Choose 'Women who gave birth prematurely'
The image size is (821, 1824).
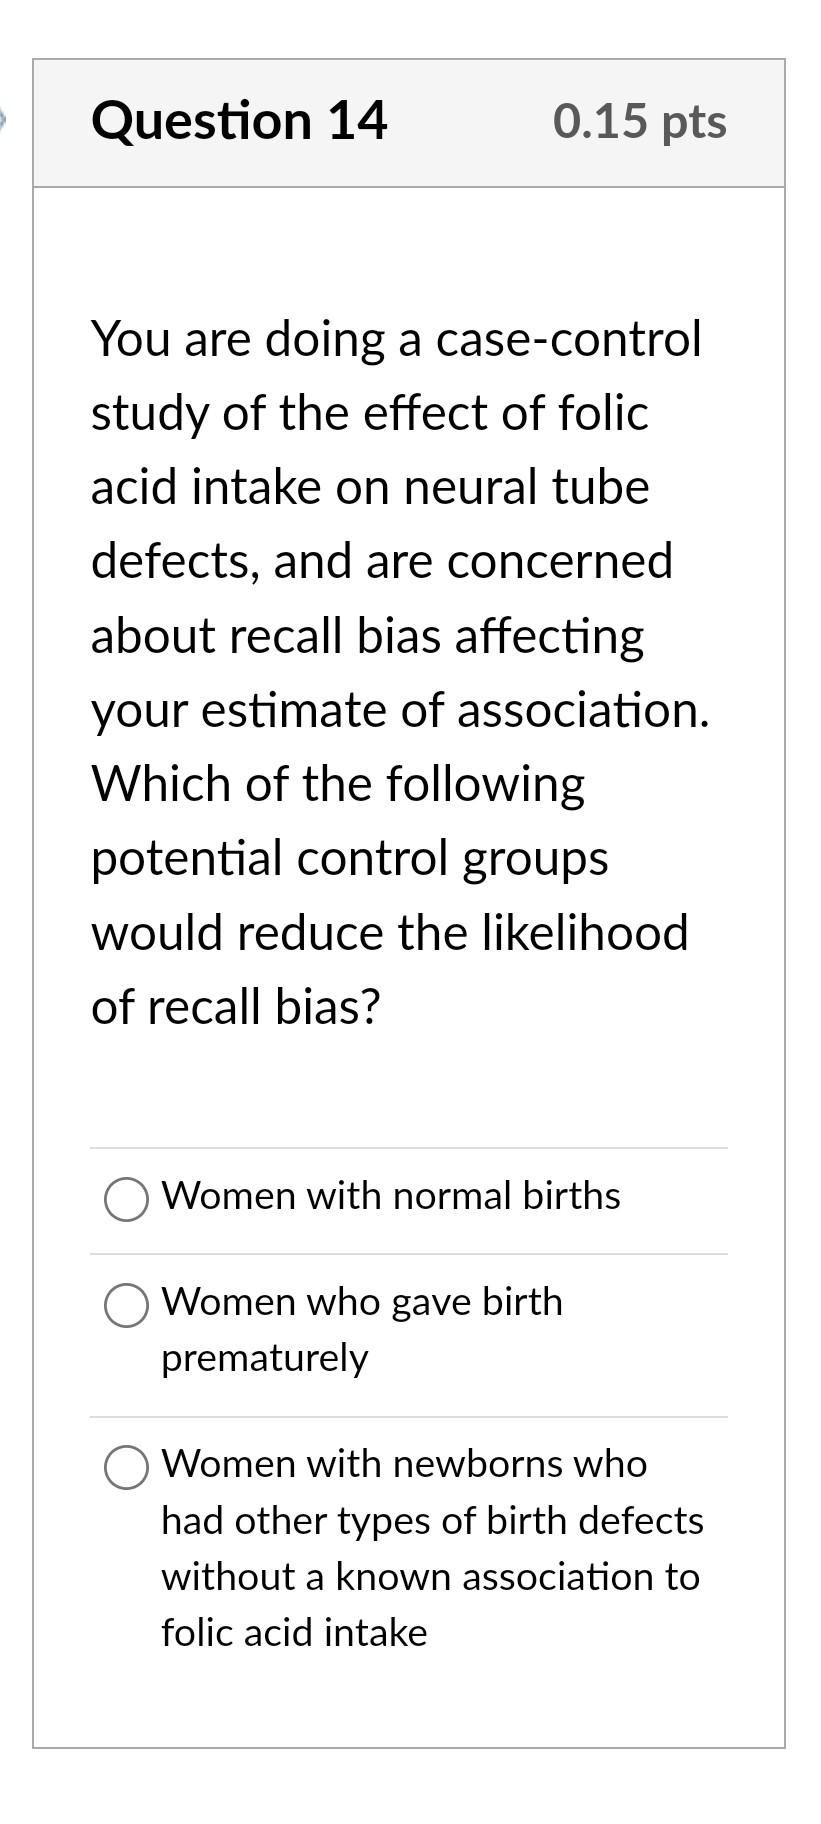(362, 1303)
